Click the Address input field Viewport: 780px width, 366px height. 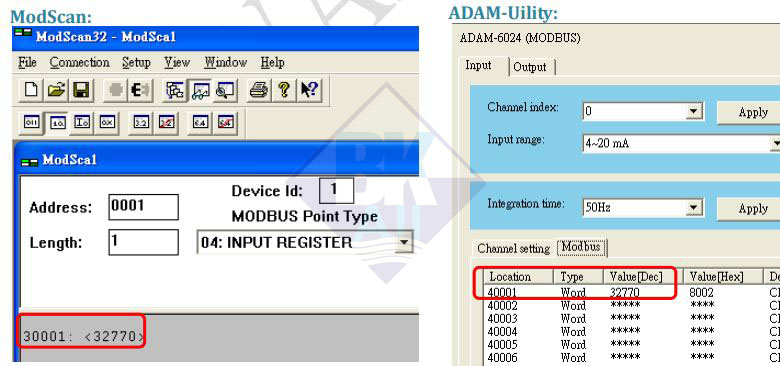pyautogui.click(x=143, y=207)
